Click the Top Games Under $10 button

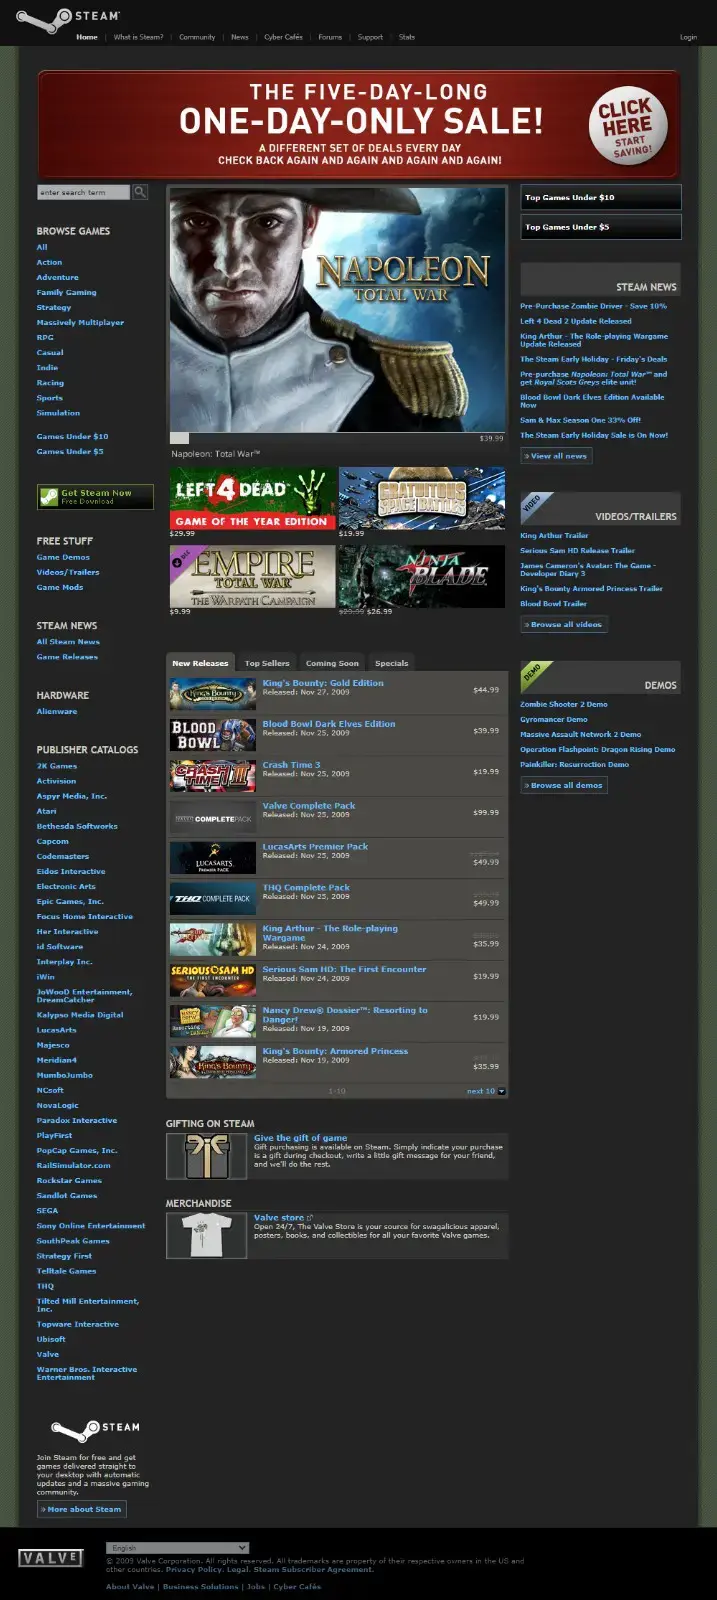[x=600, y=197]
